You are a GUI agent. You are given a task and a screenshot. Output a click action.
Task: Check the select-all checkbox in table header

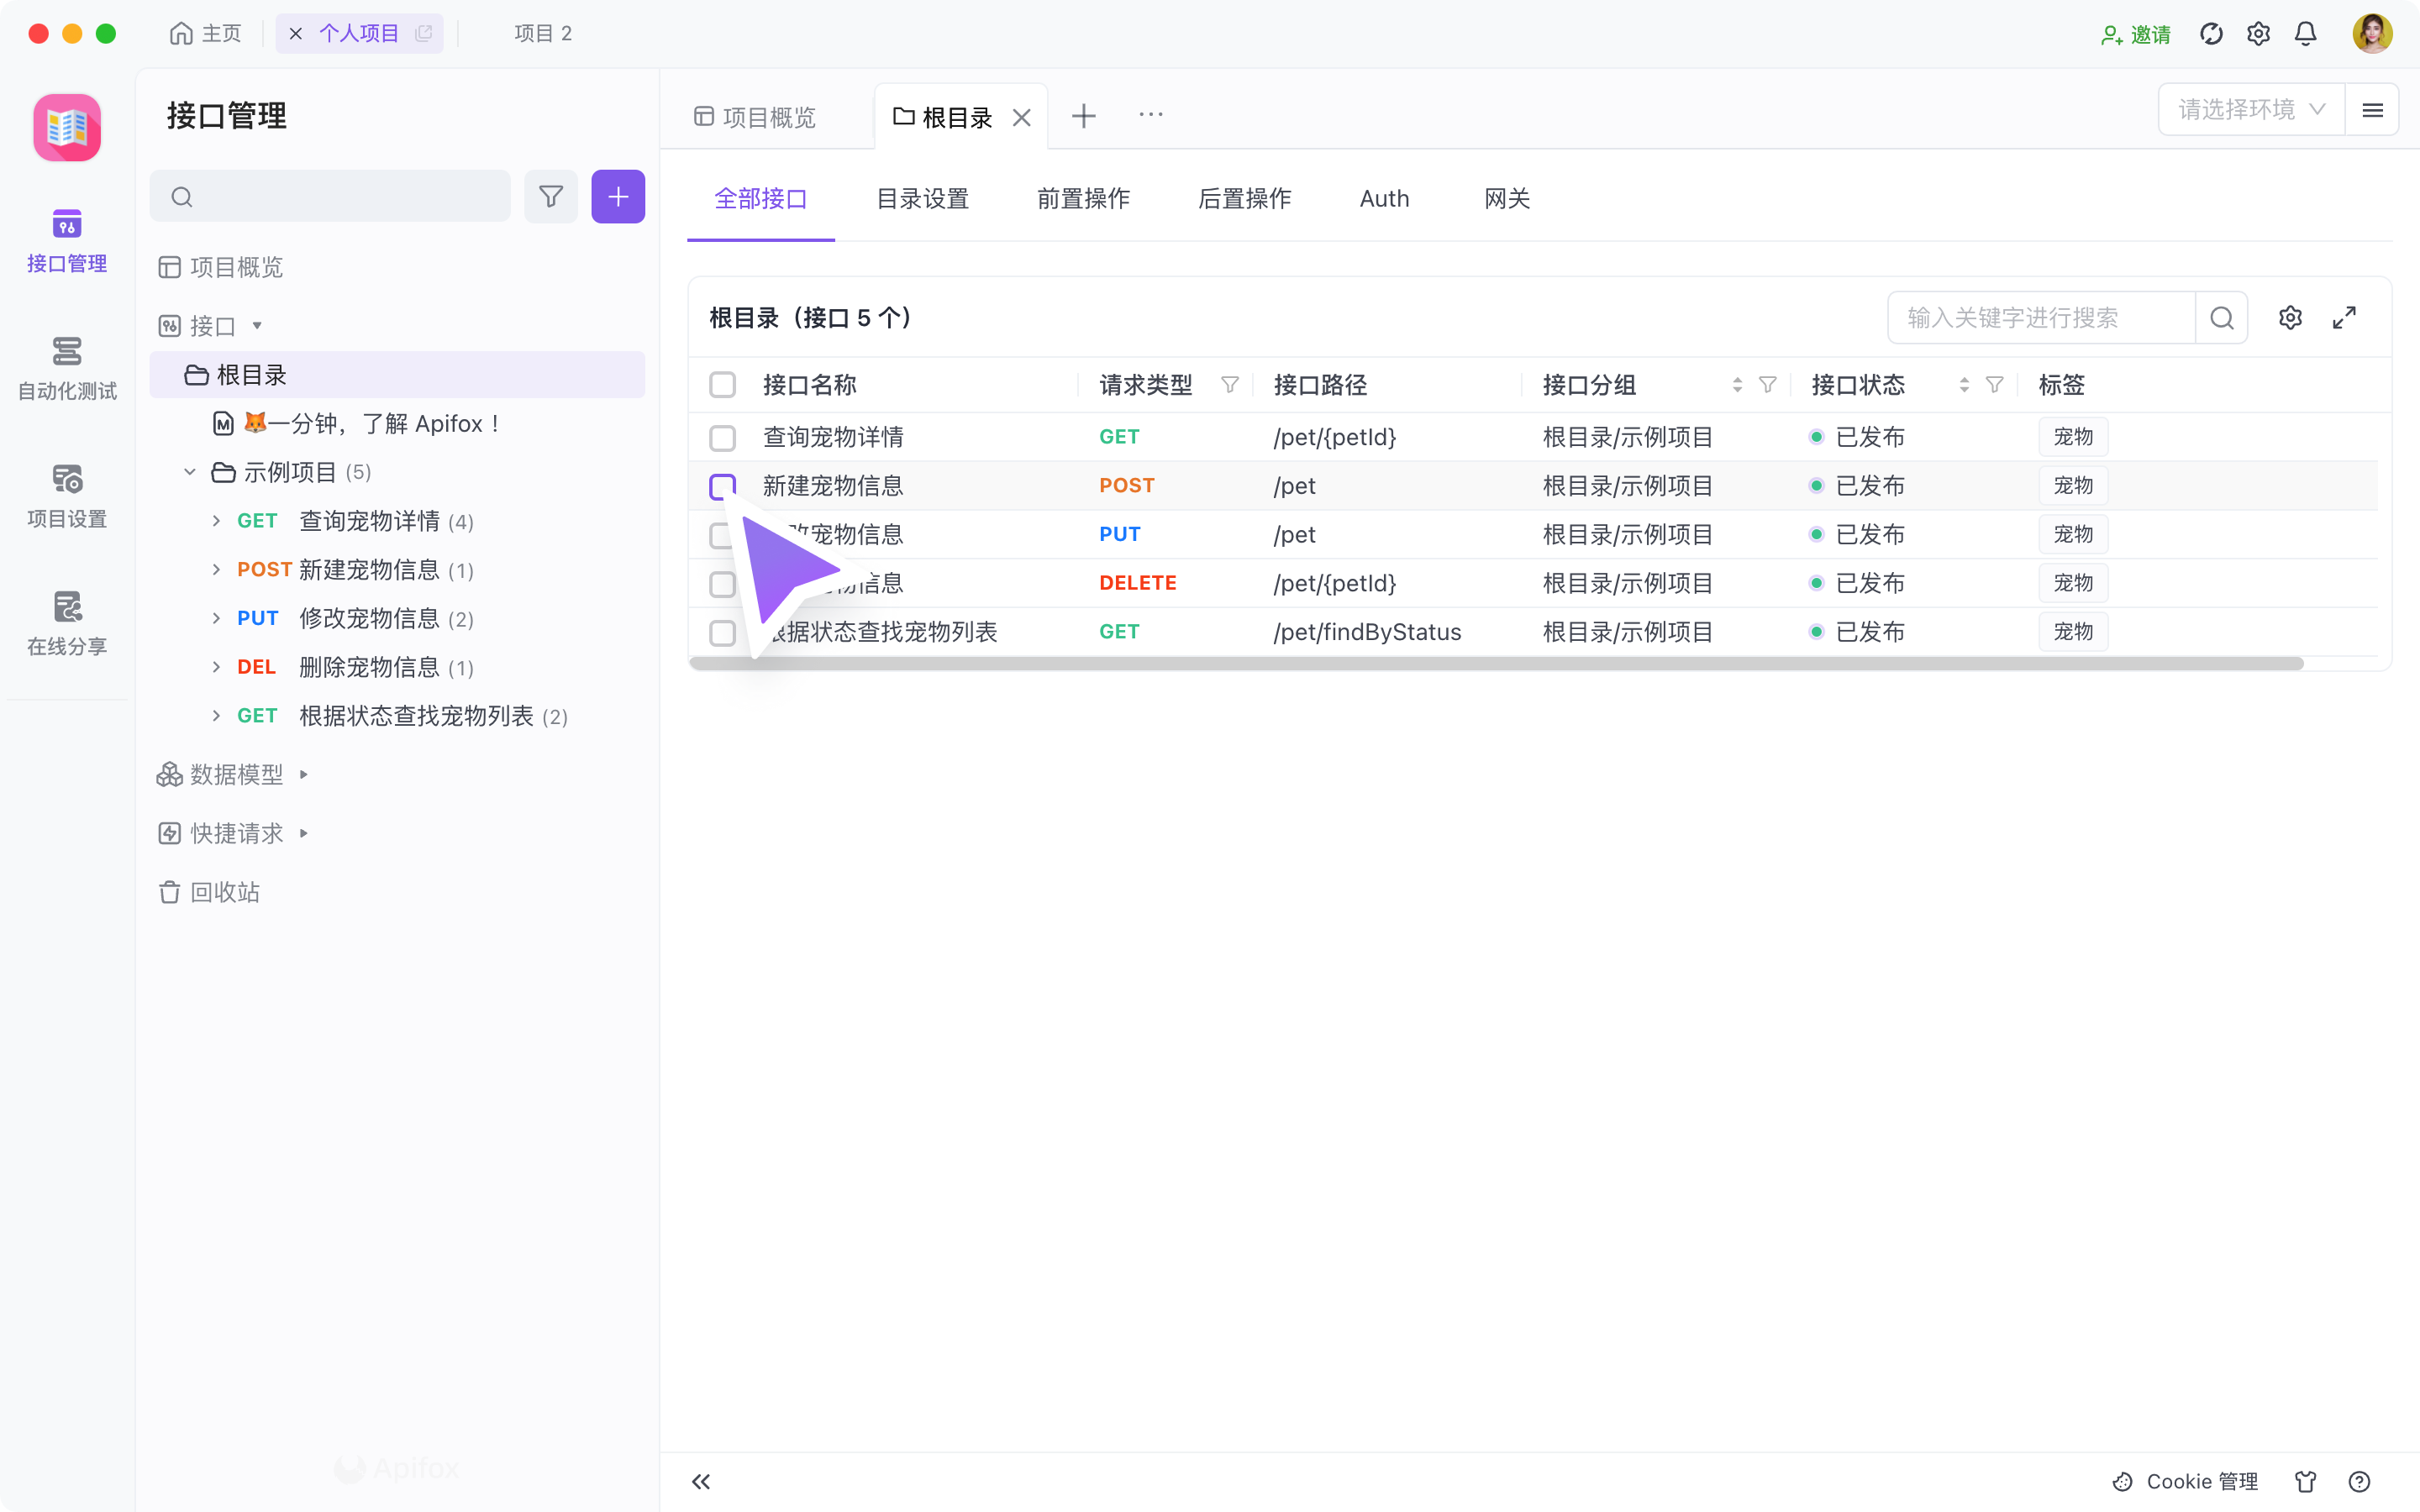(x=722, y=384)
